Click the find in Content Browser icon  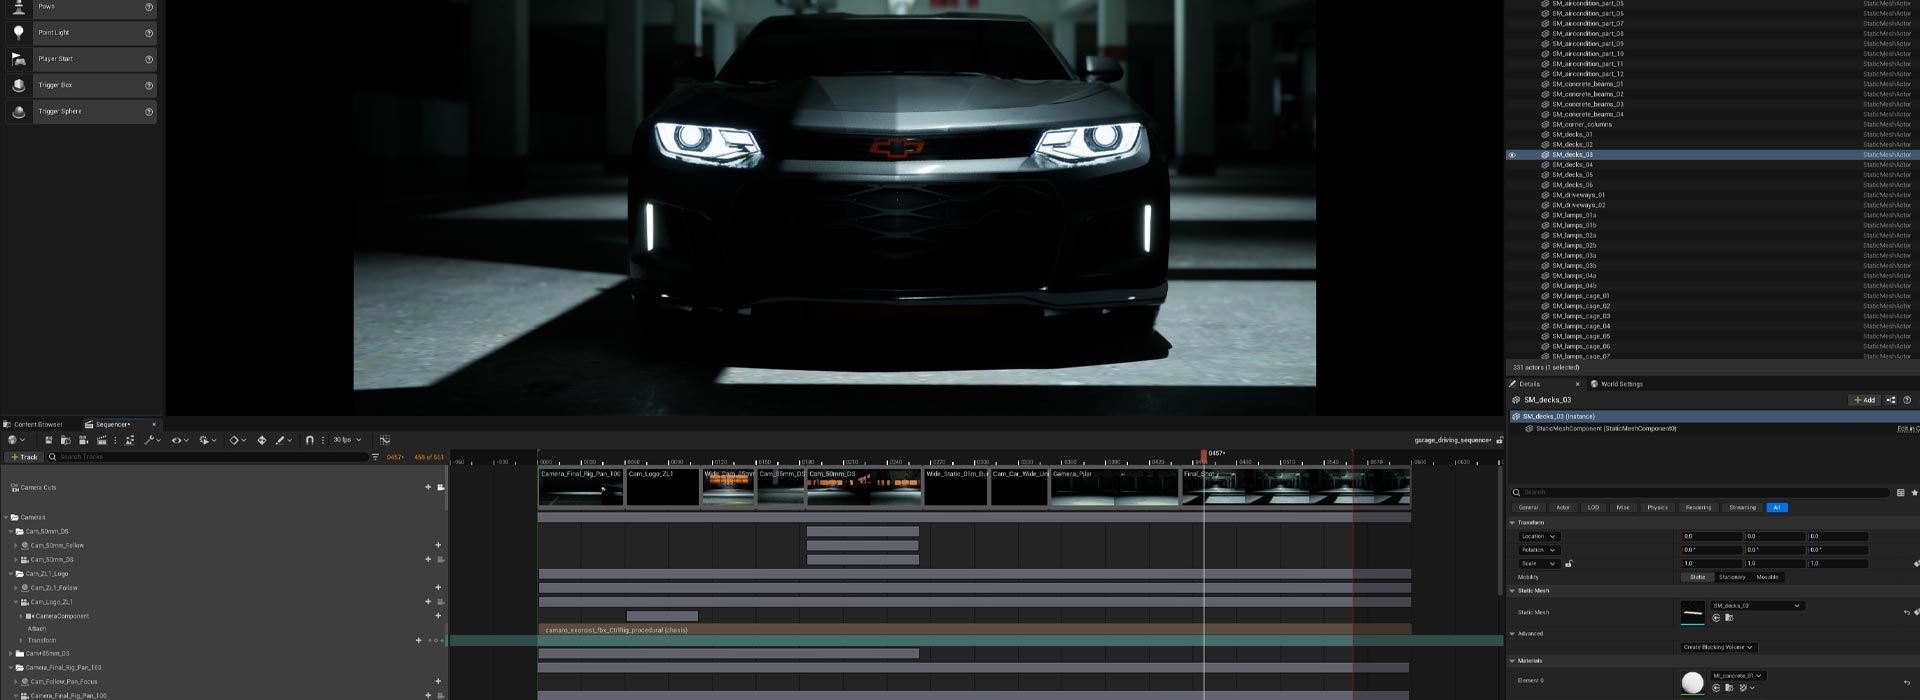[x=65, y=440]
